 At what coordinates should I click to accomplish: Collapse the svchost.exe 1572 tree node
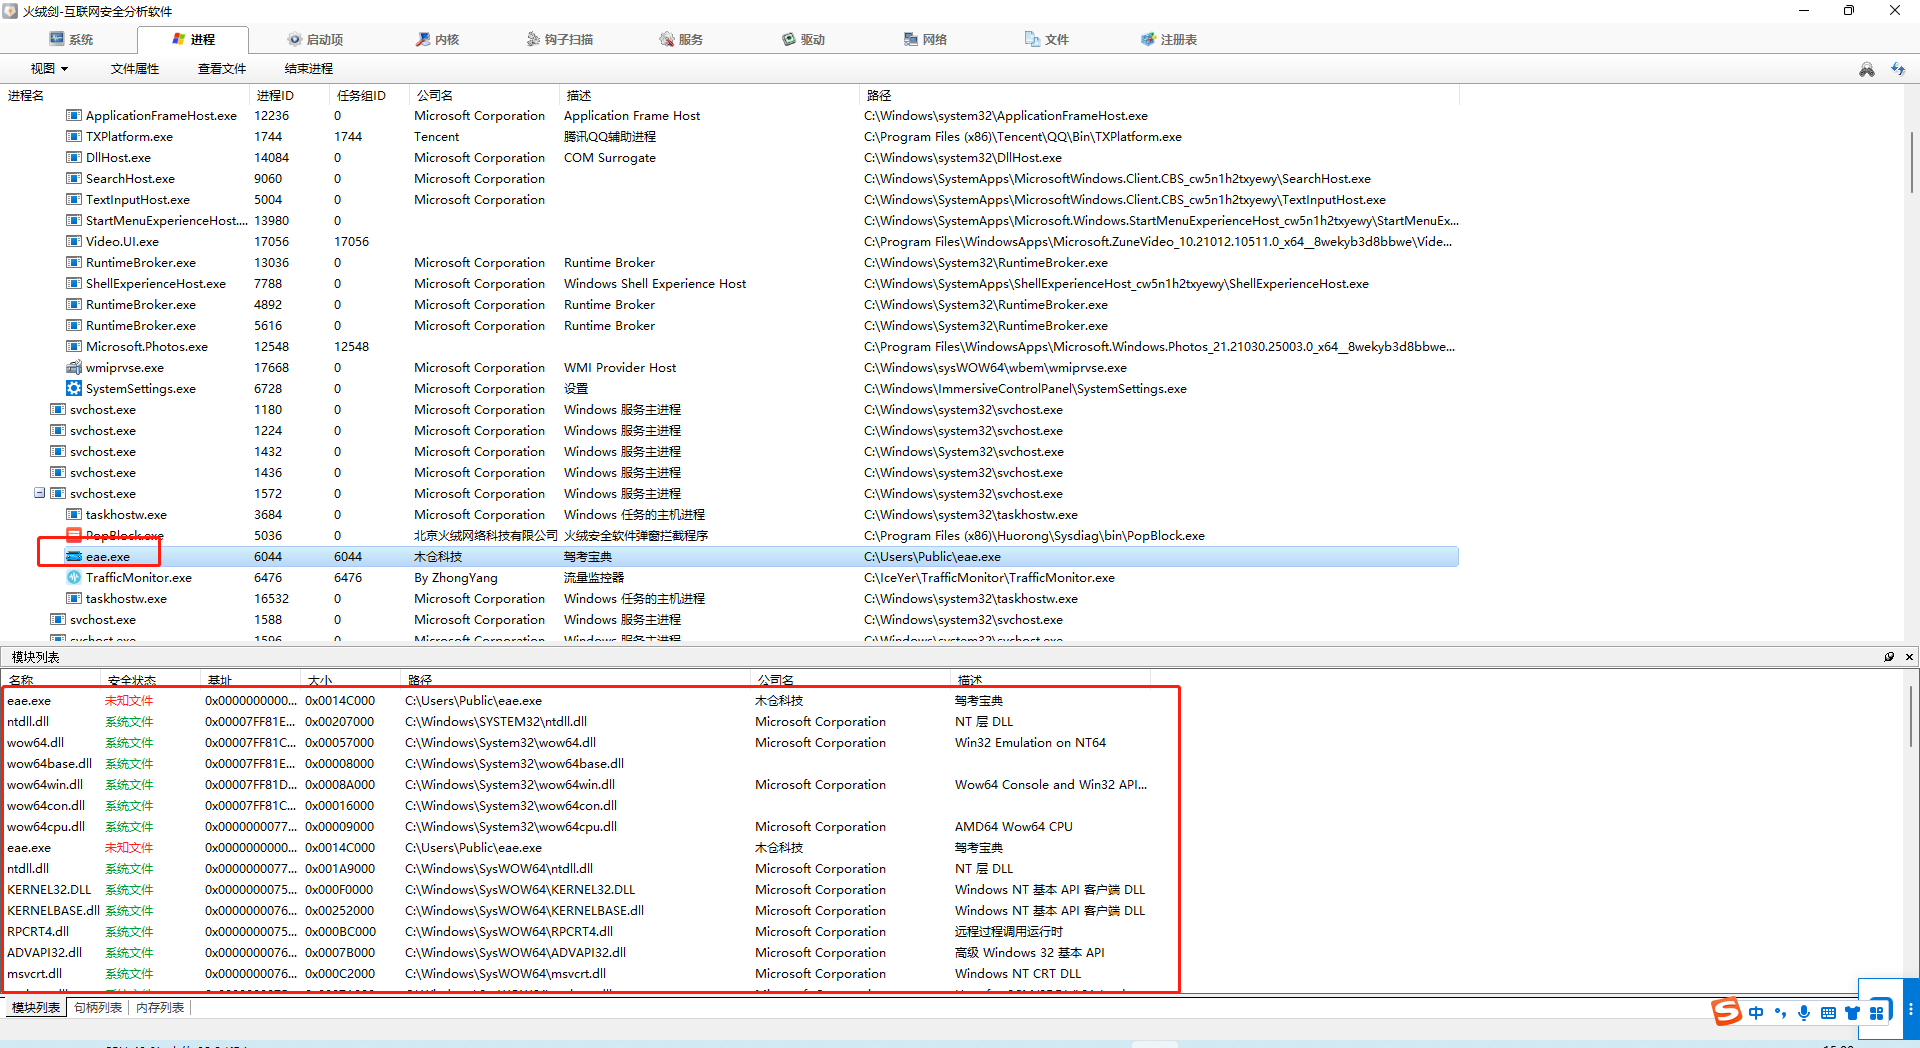tap(39, 493)
